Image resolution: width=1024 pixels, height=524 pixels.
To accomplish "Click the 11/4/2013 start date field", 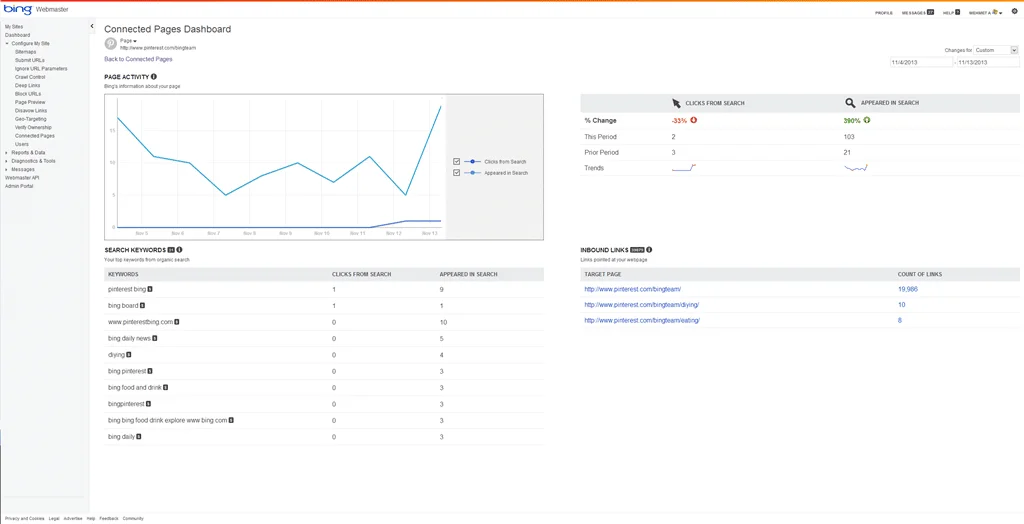I will [921, 62].
